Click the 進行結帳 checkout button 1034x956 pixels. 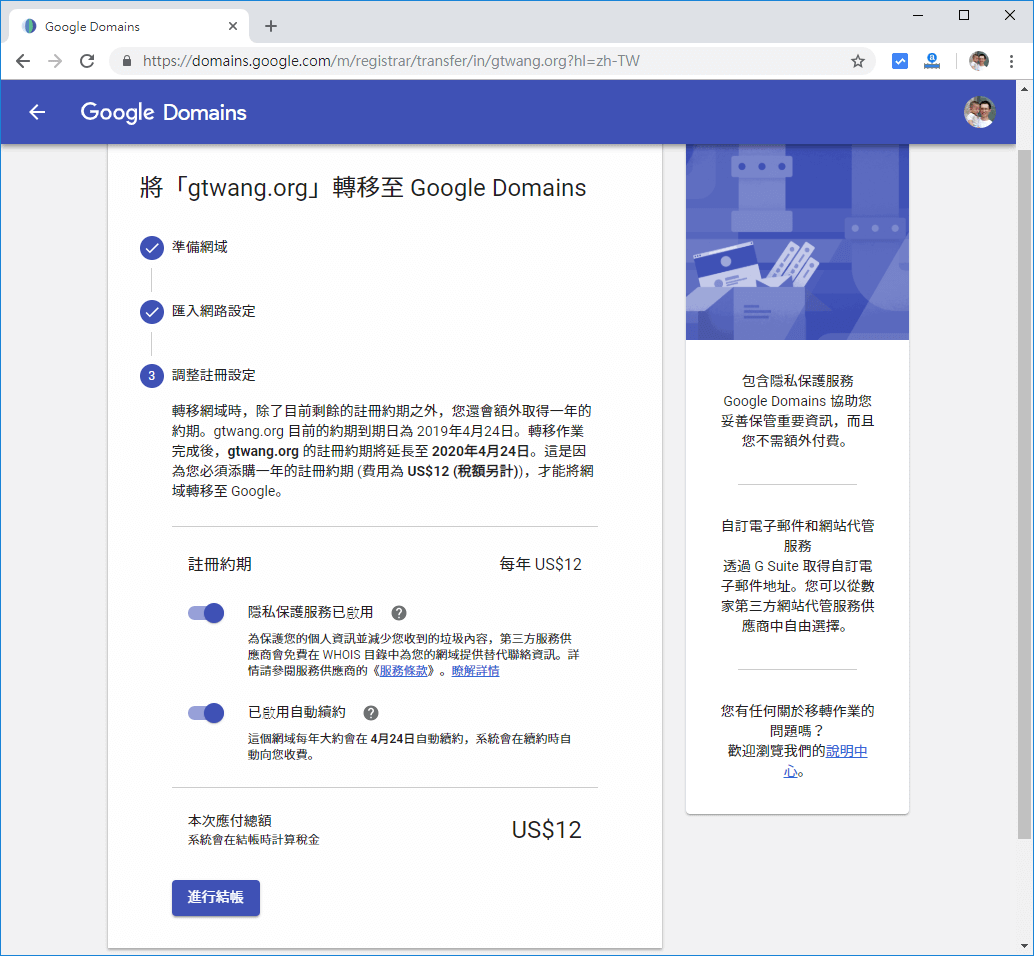pyautogui.click(x=216, y=897)
